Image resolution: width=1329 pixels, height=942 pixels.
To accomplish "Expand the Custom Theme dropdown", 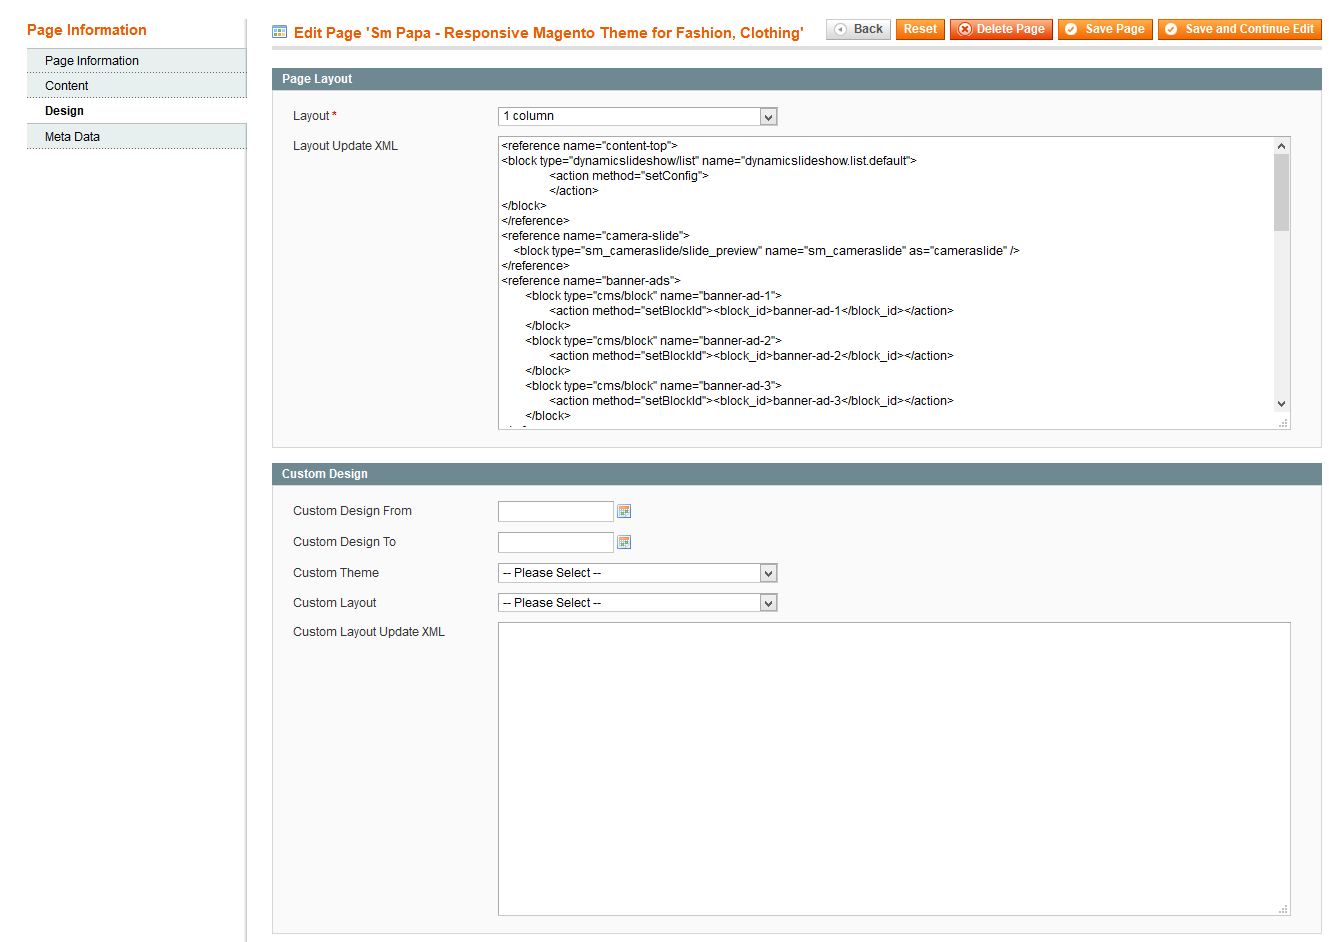I will [x=637, y=573].
